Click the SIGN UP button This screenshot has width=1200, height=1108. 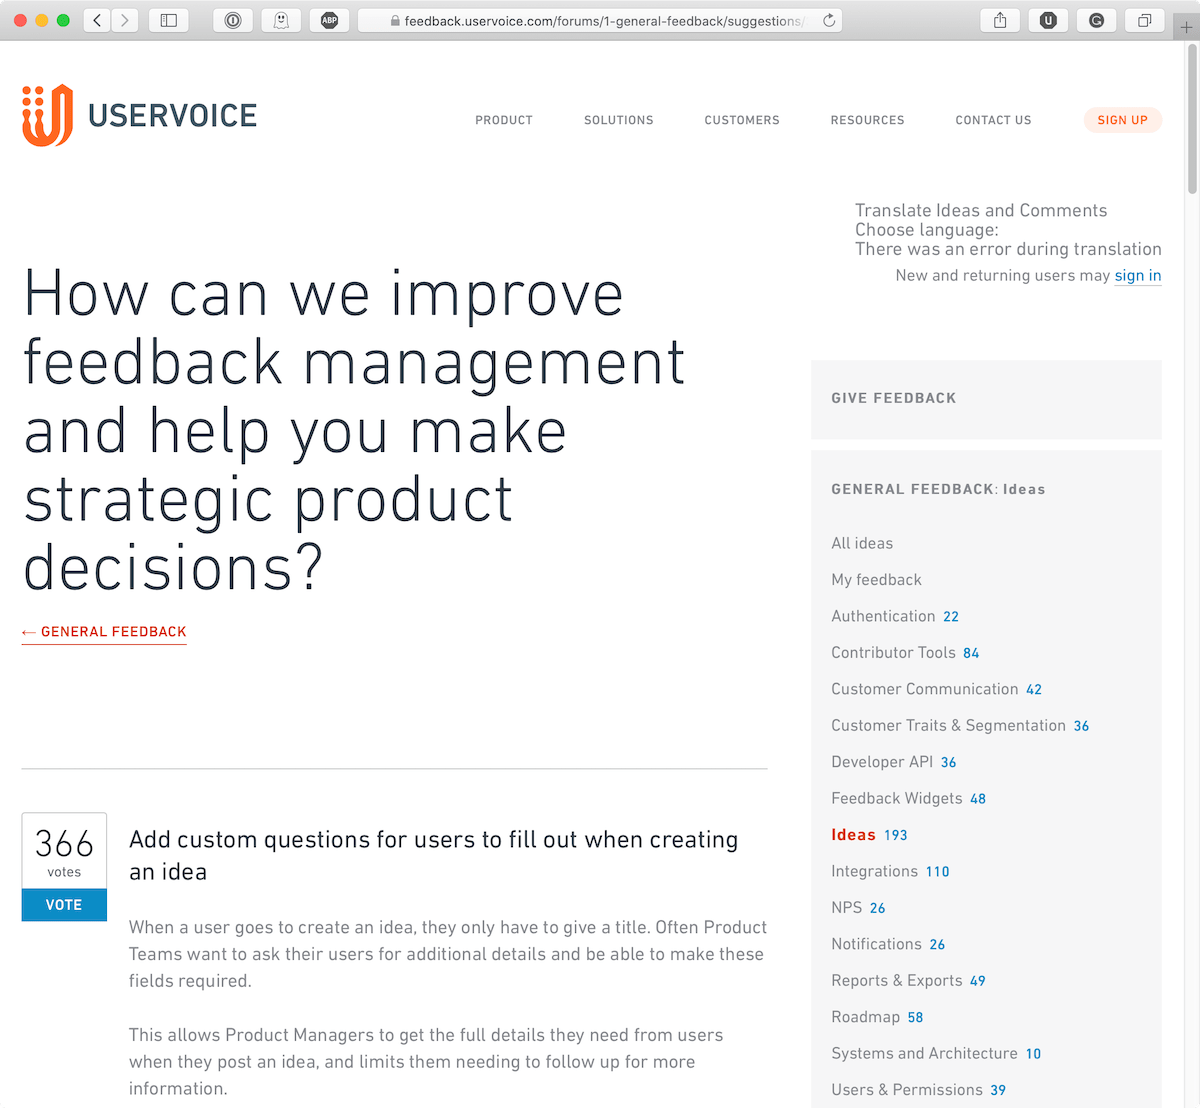(1122, 120)
